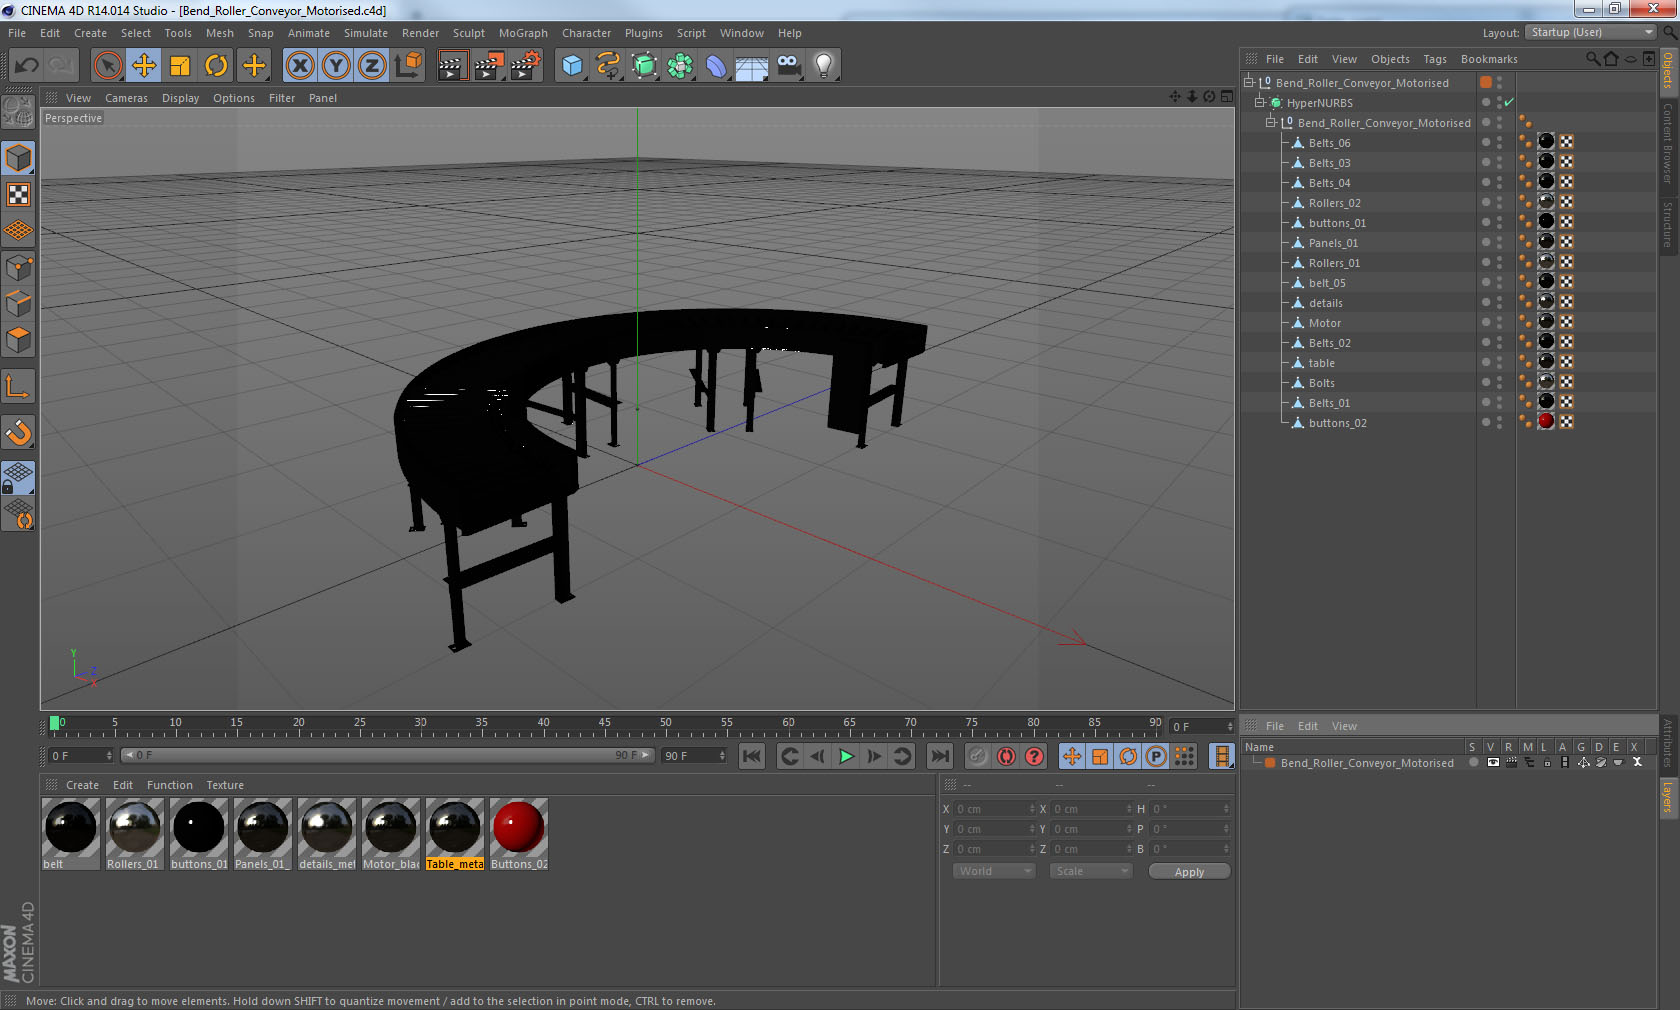The height and width of the screenshot is (1010, 1680).
Task: Toggle visibility dot for buttons_02
Action: pyautogui.click(x=1486, y=422)
